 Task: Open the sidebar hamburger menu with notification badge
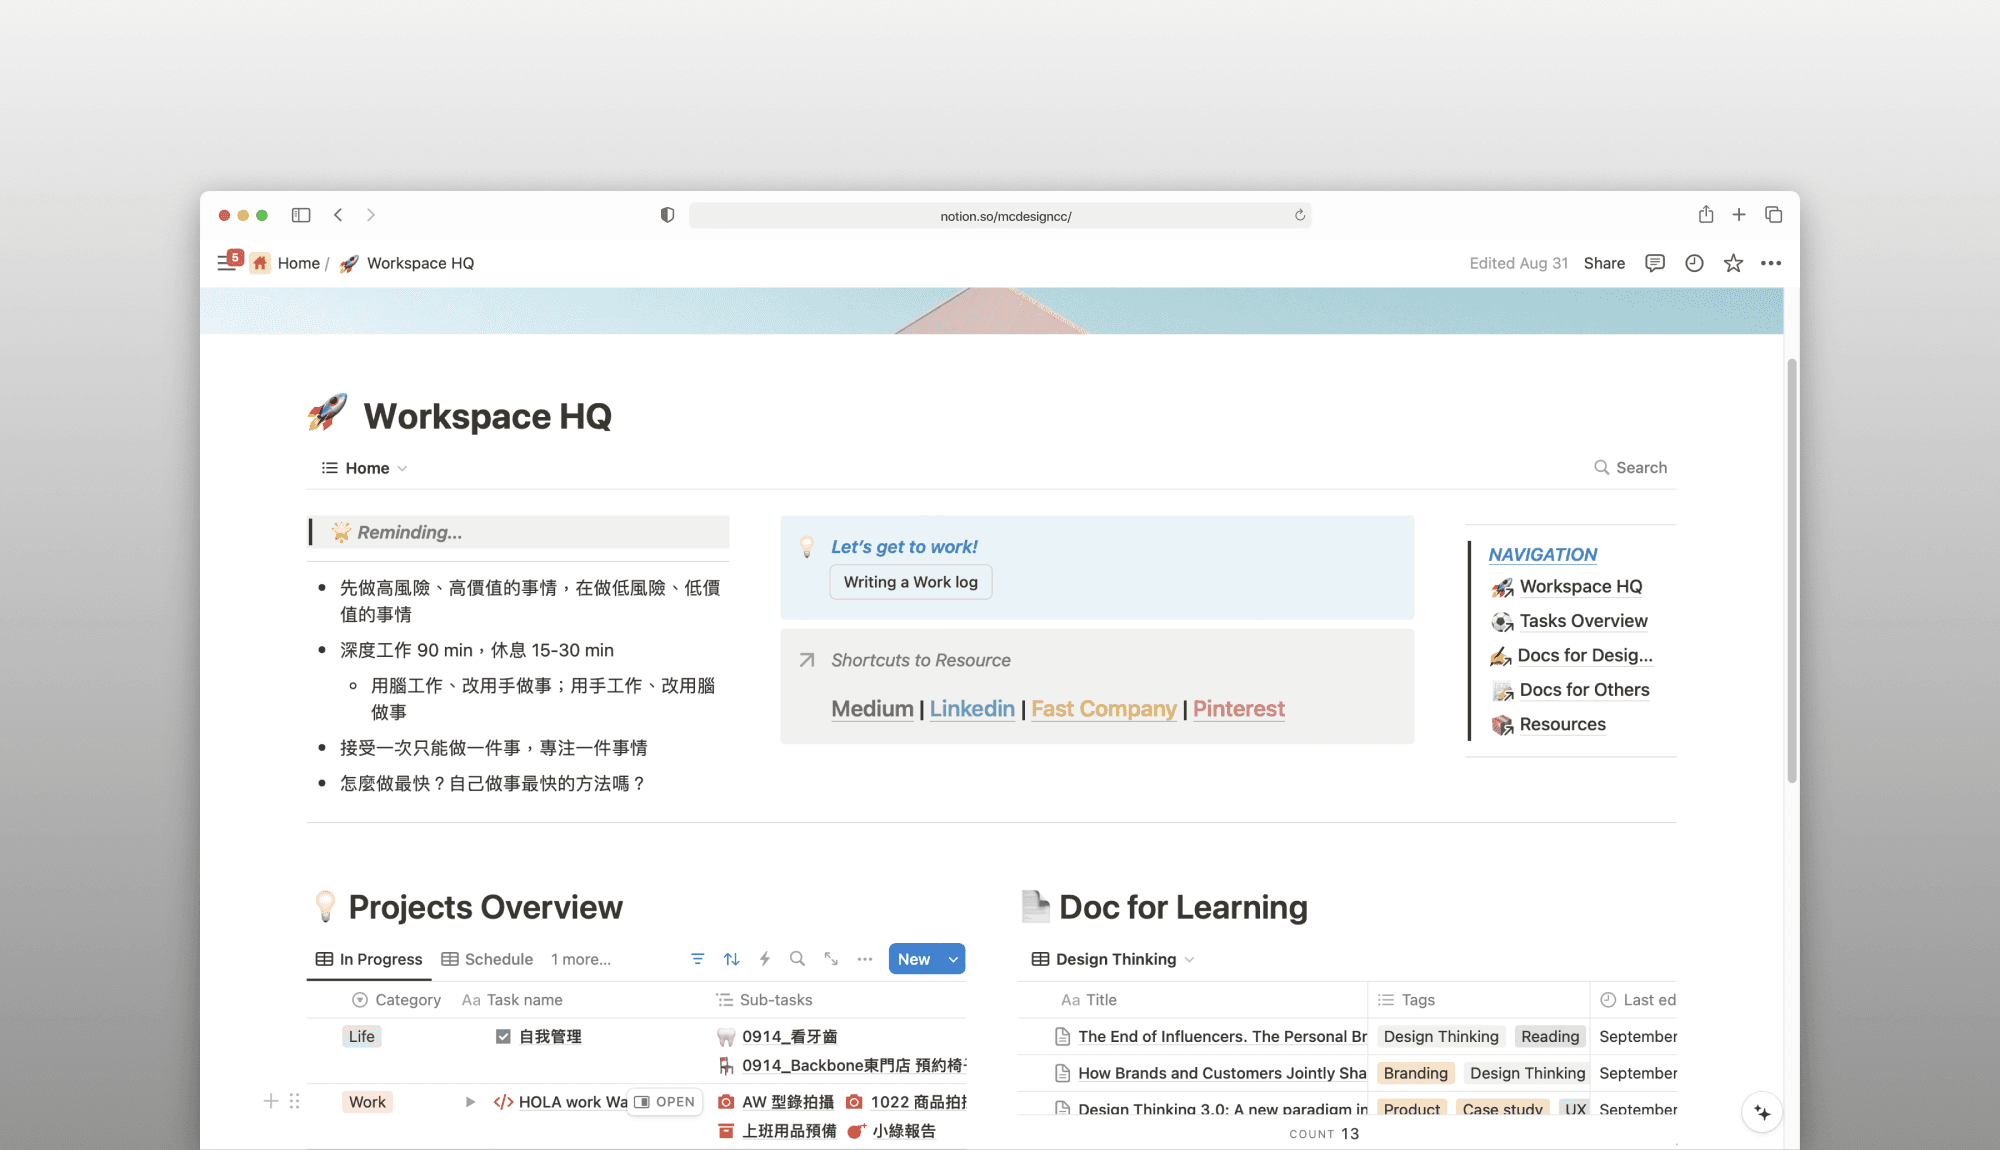[228, 262]
